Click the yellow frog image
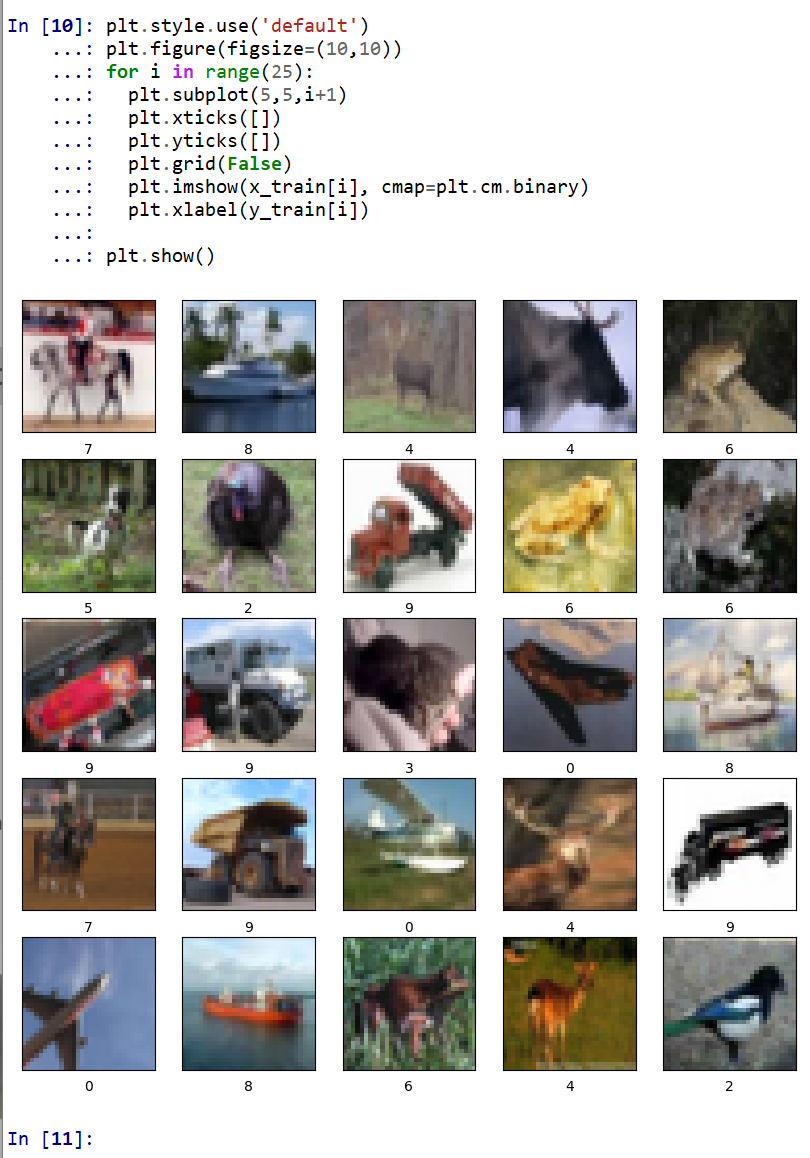This screenshot has width=810, height=1158. (569, 526)
